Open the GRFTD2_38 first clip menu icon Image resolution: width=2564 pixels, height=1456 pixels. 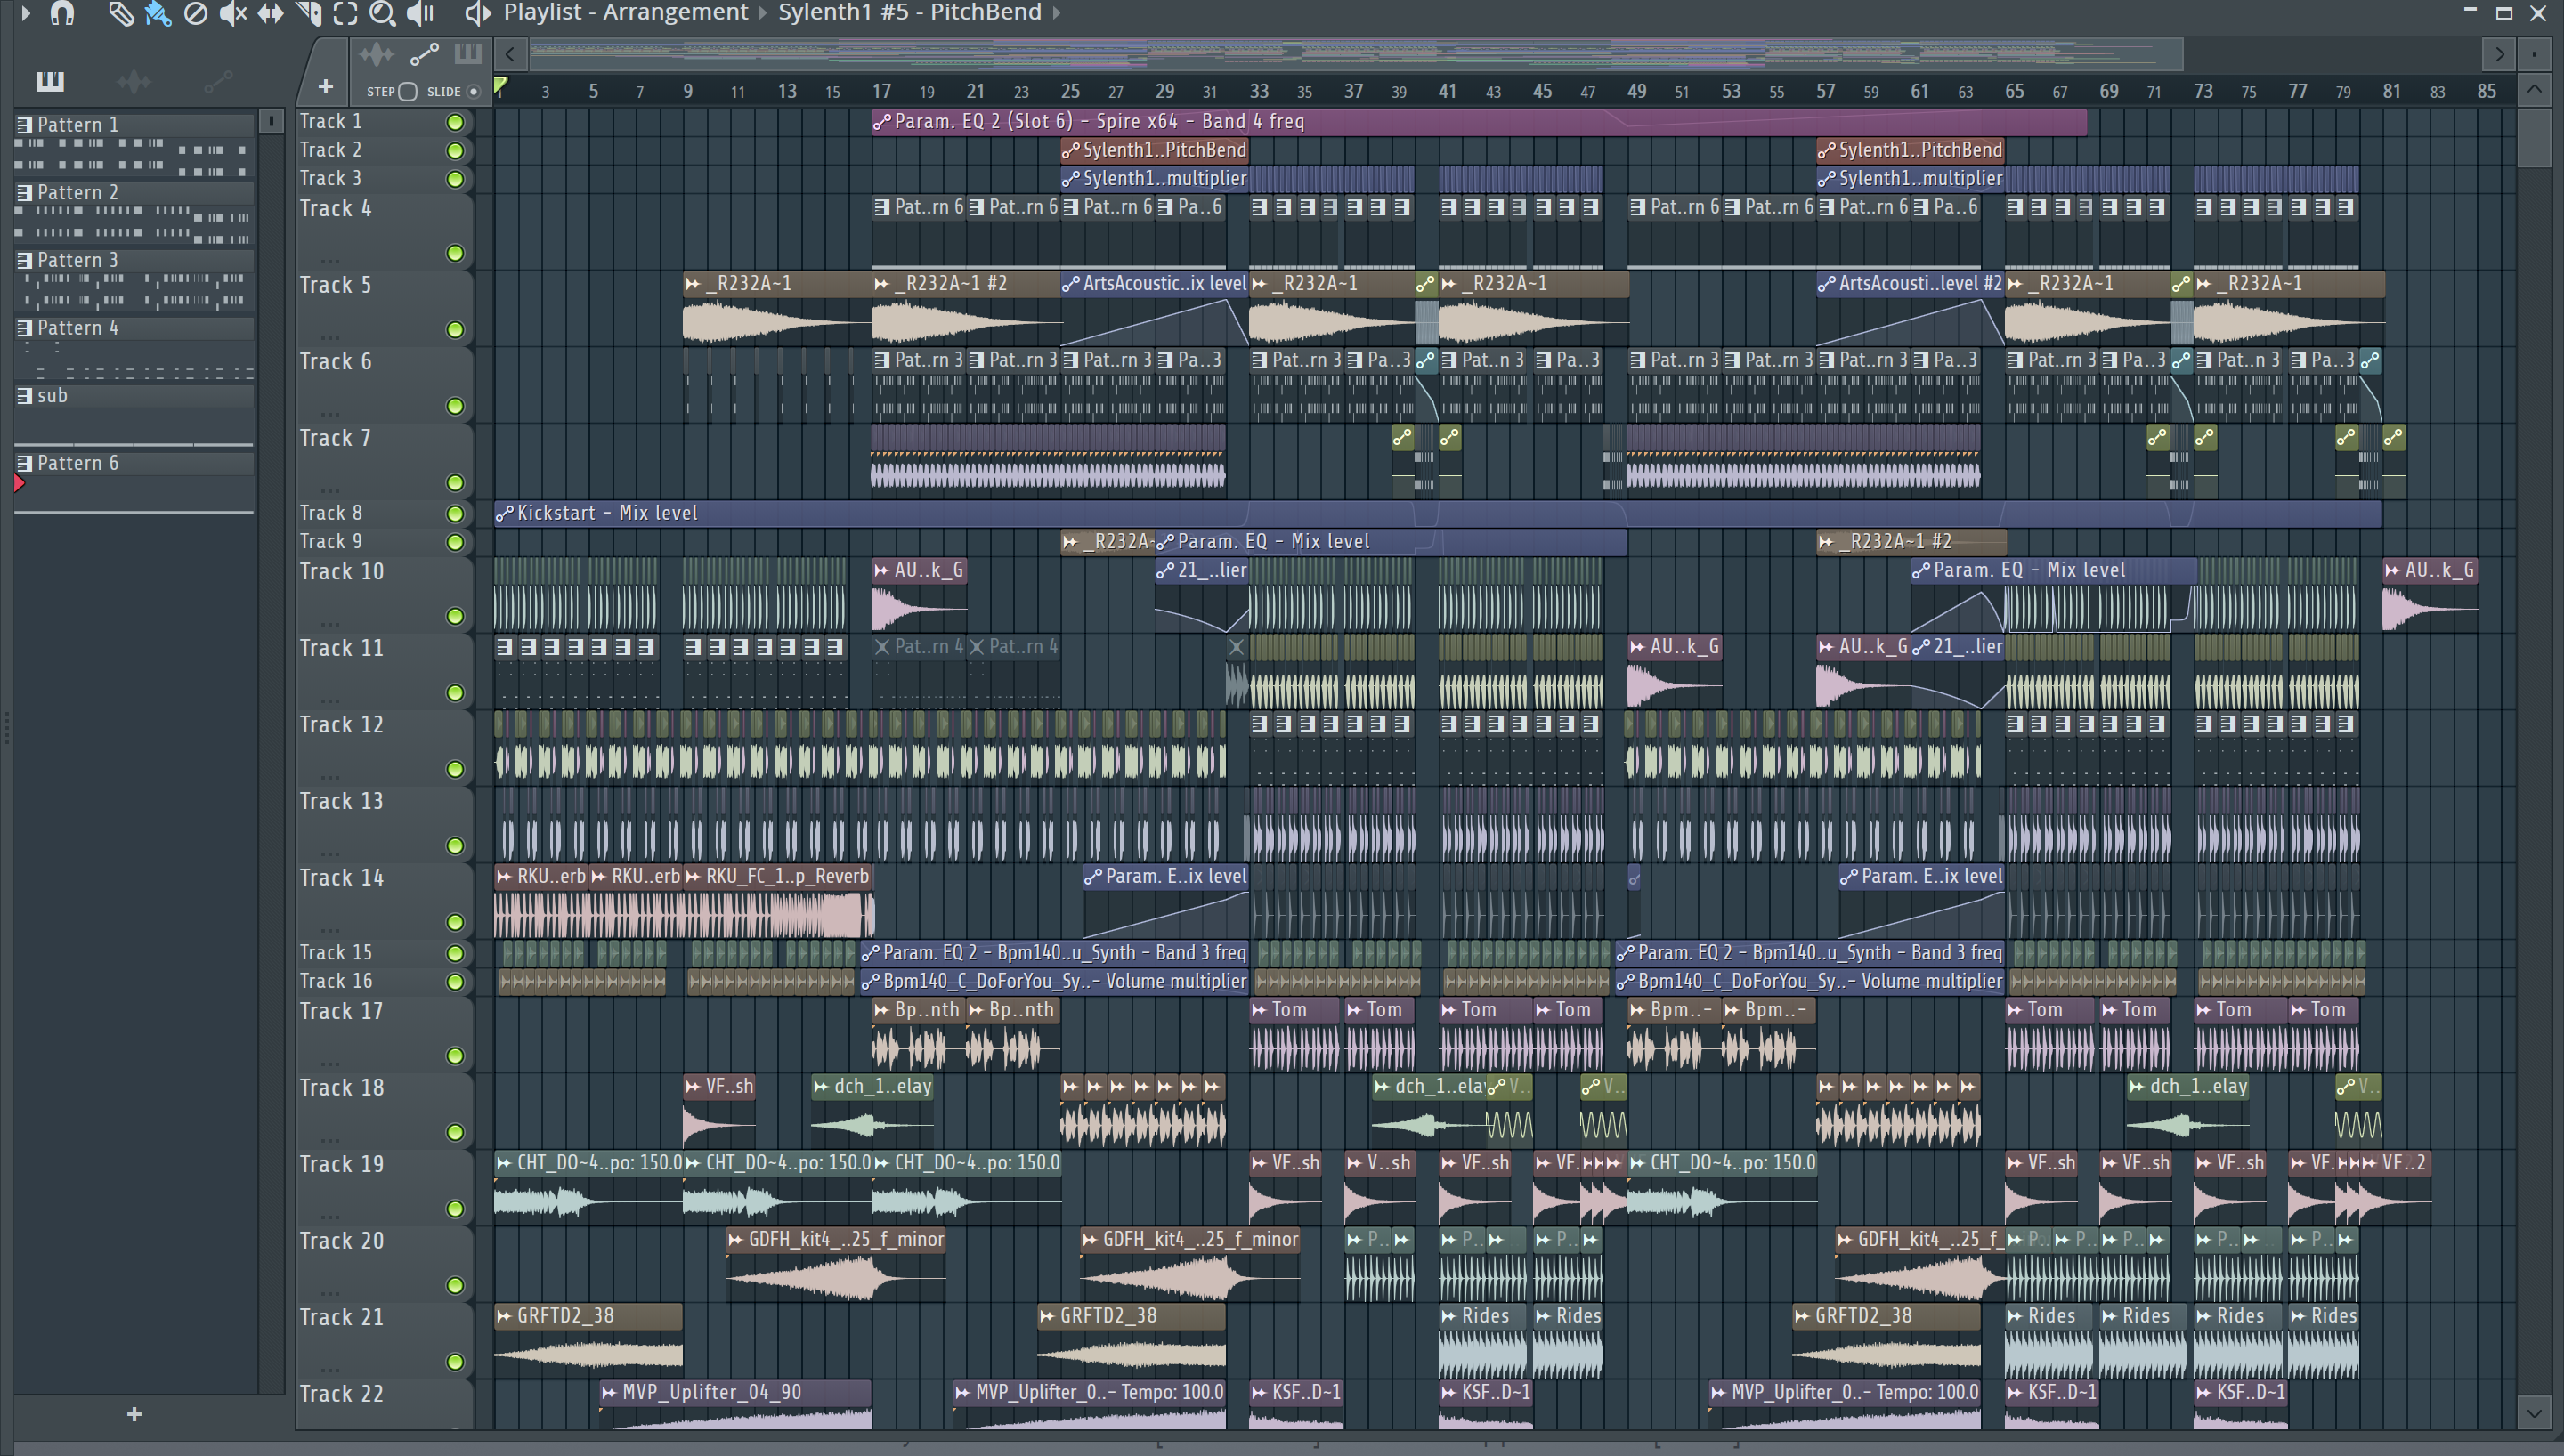tap(505, 1317)
